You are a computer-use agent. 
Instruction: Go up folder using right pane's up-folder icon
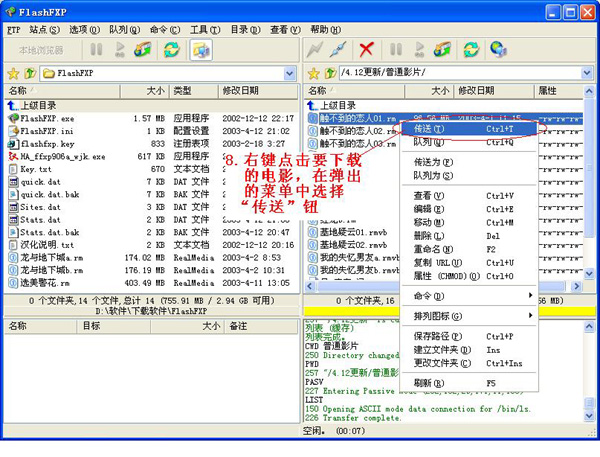coord(331,73)
